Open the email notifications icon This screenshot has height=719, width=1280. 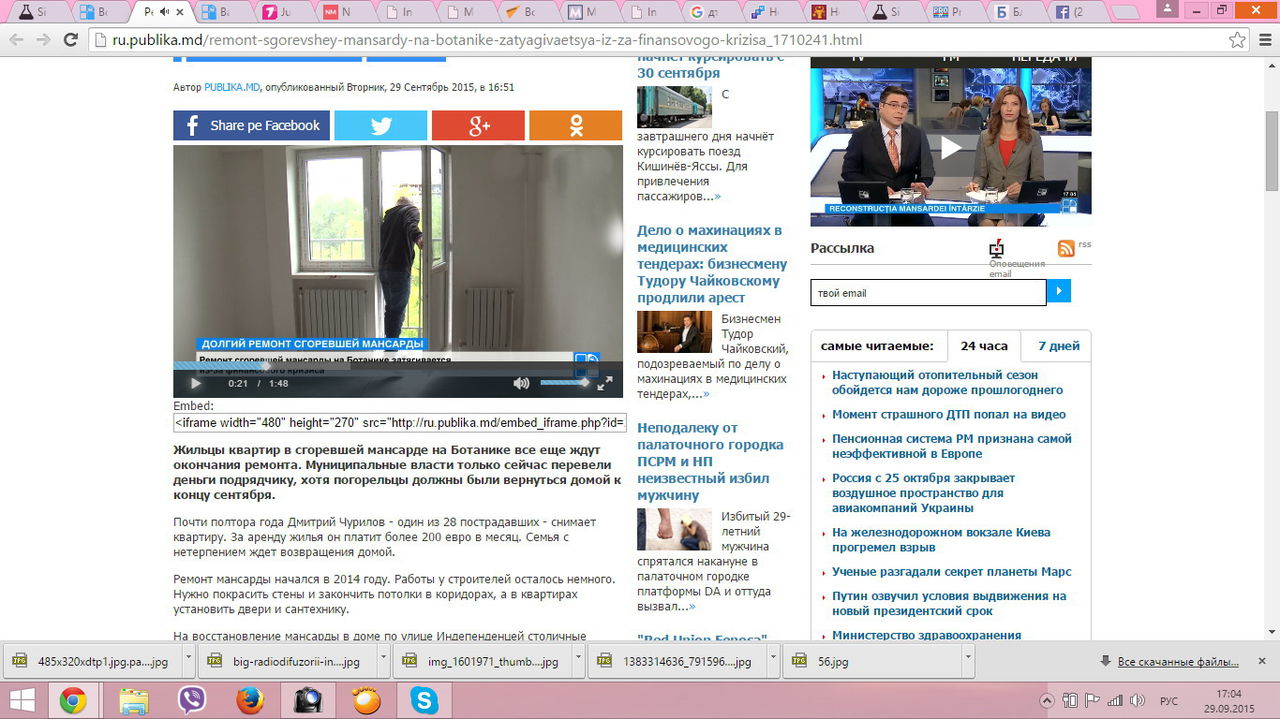(x=996, y=248)
